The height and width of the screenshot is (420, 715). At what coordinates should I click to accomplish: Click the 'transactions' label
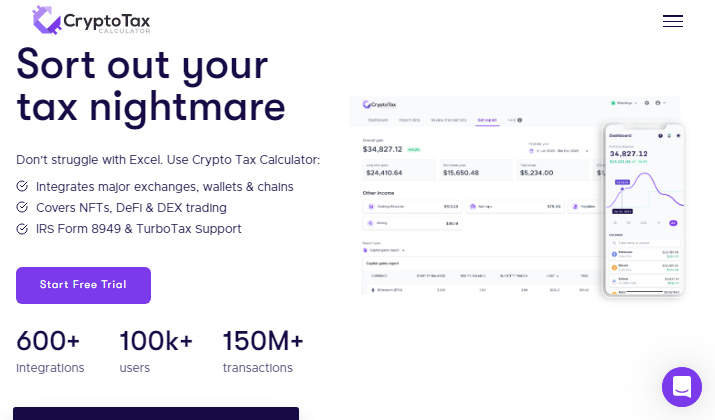pos(258,368)
